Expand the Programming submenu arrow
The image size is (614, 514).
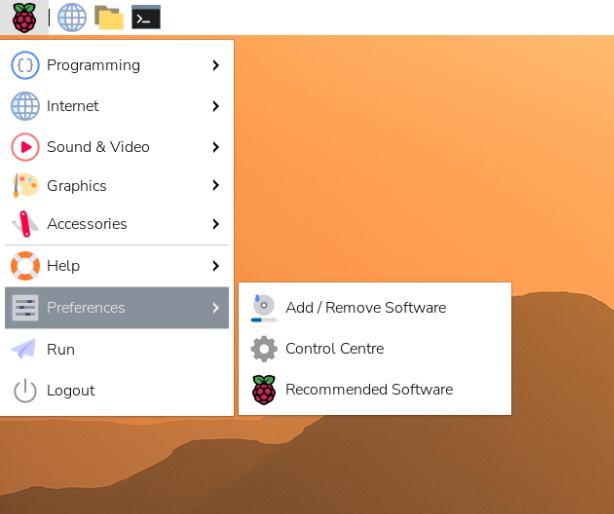(215, 65)
